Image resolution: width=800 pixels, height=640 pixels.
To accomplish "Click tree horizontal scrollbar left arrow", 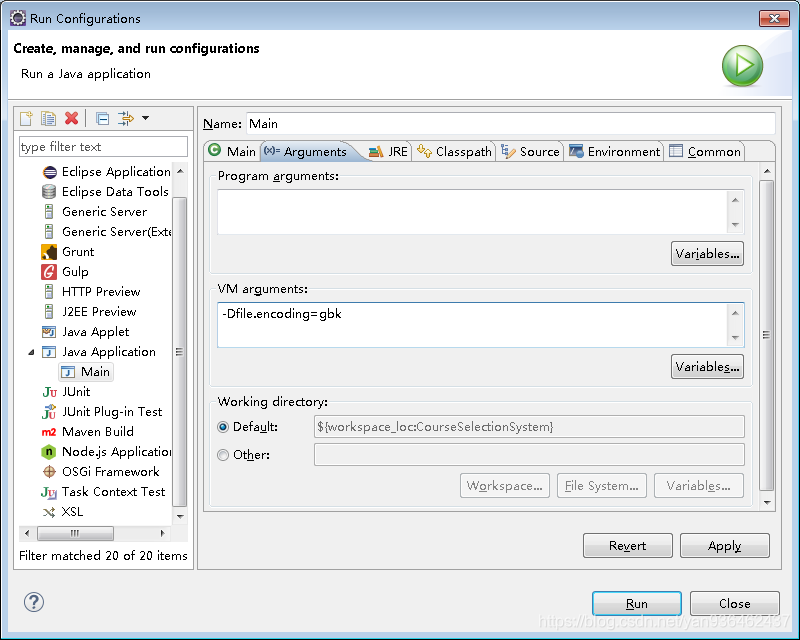I will click(x=27, y=533).
